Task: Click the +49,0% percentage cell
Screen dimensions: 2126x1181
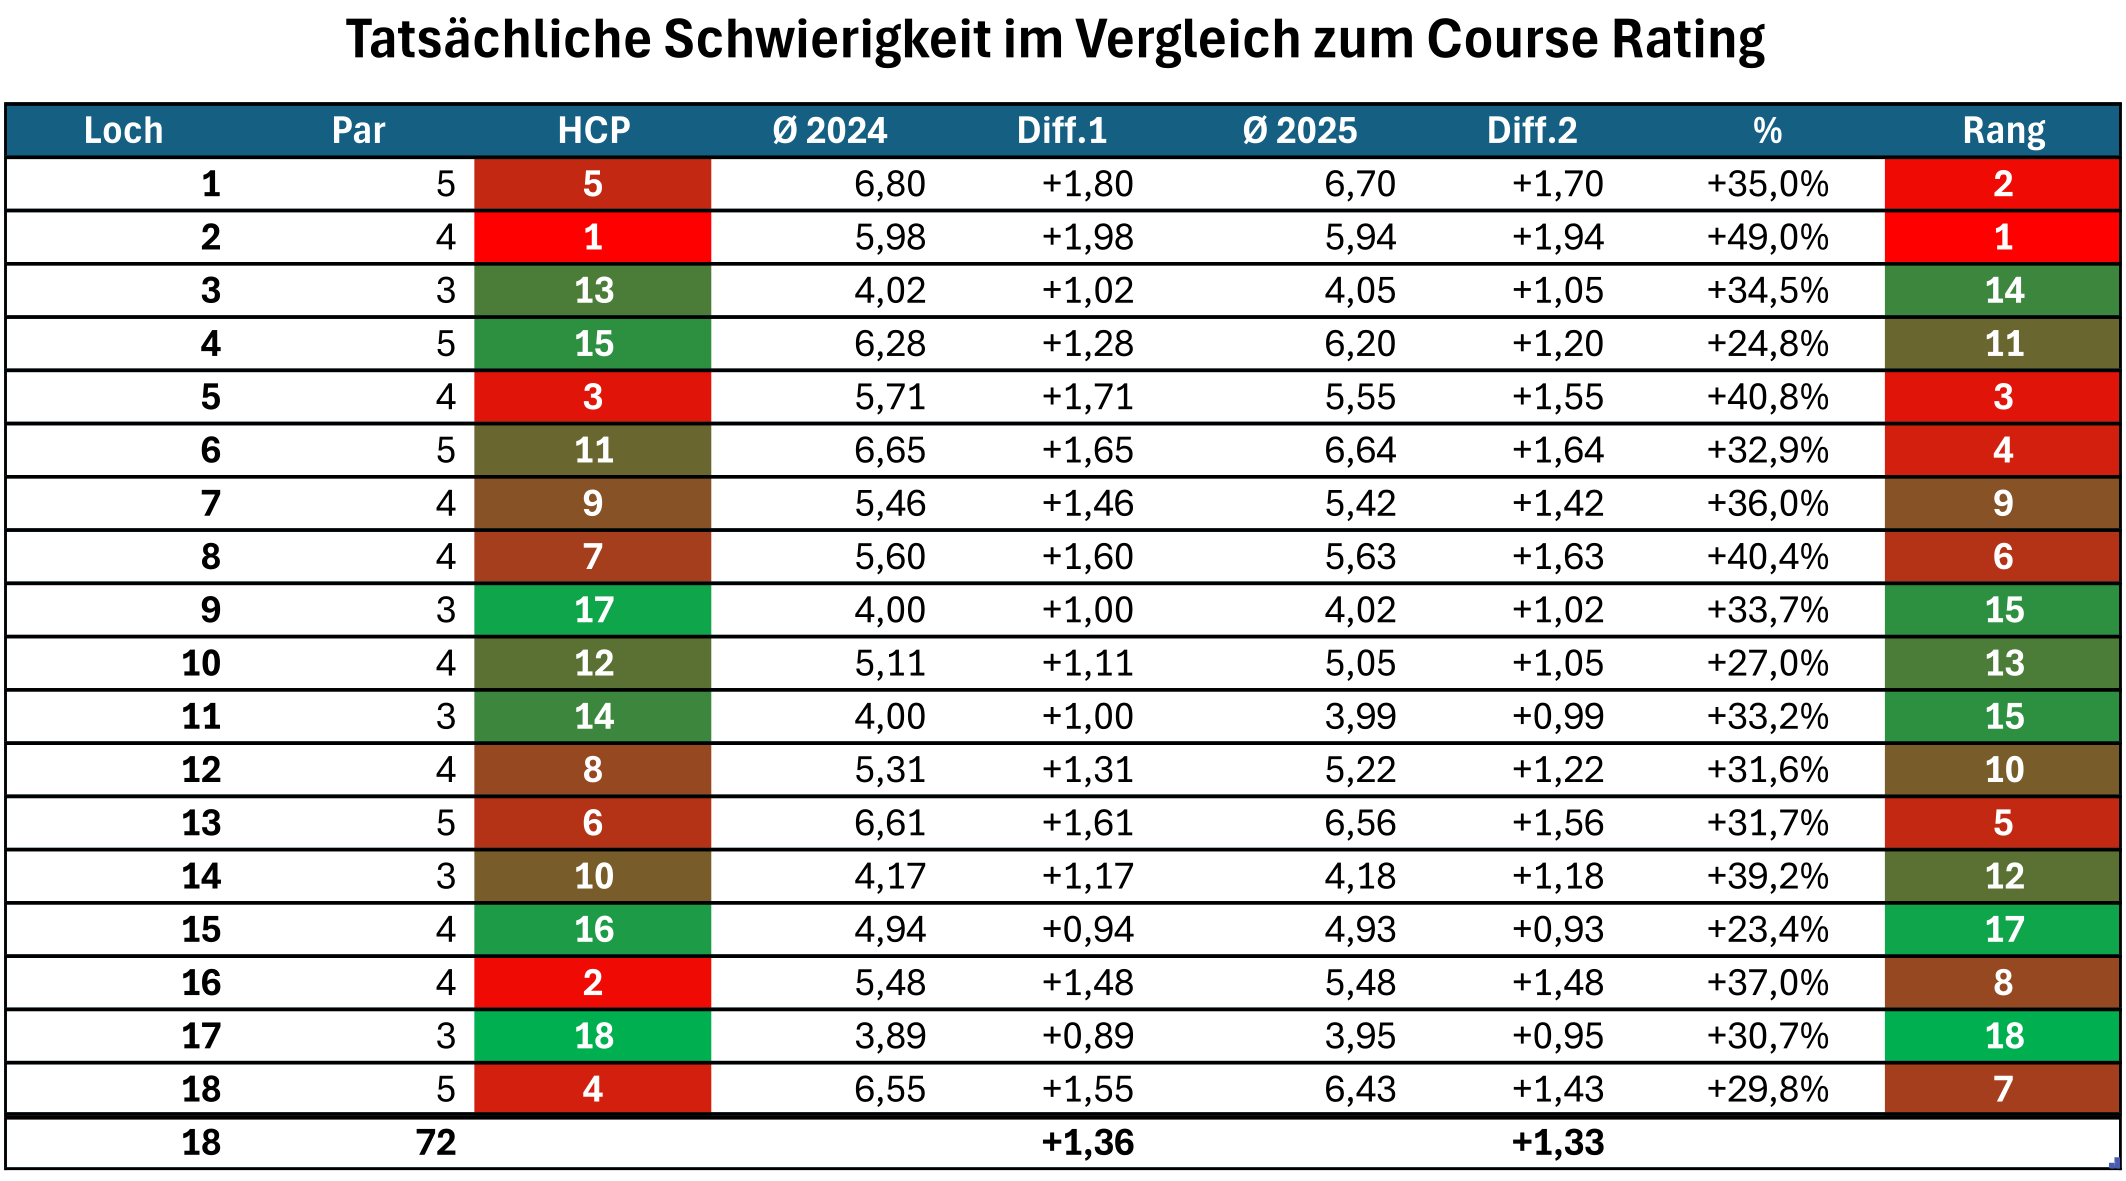Action: pos(1767,237)
